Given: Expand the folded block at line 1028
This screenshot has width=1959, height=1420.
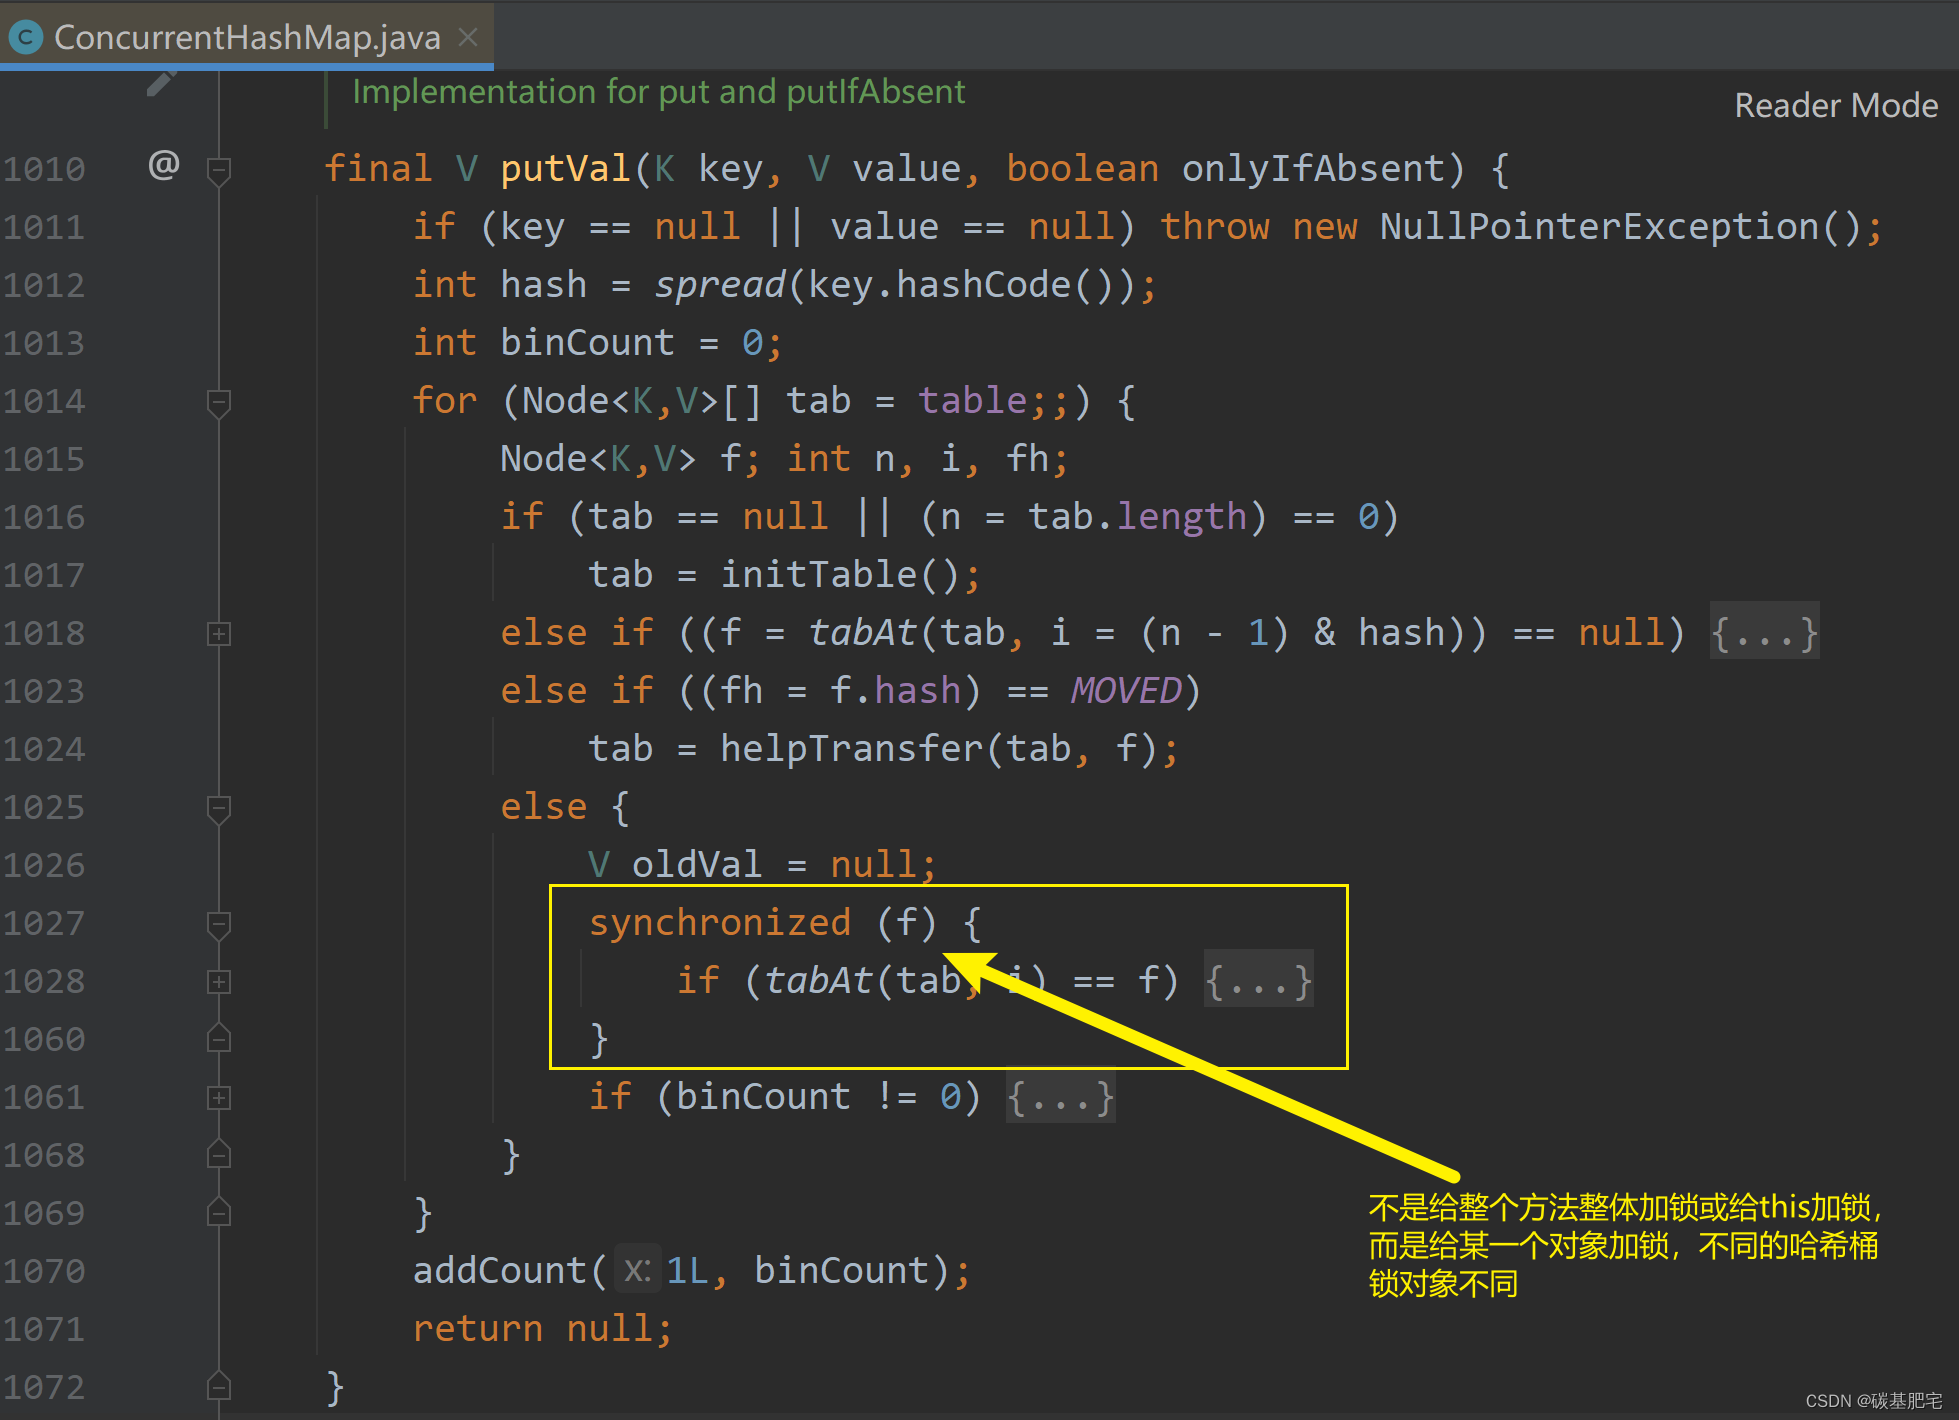Looking at the screenshot, I should (219, 982).
